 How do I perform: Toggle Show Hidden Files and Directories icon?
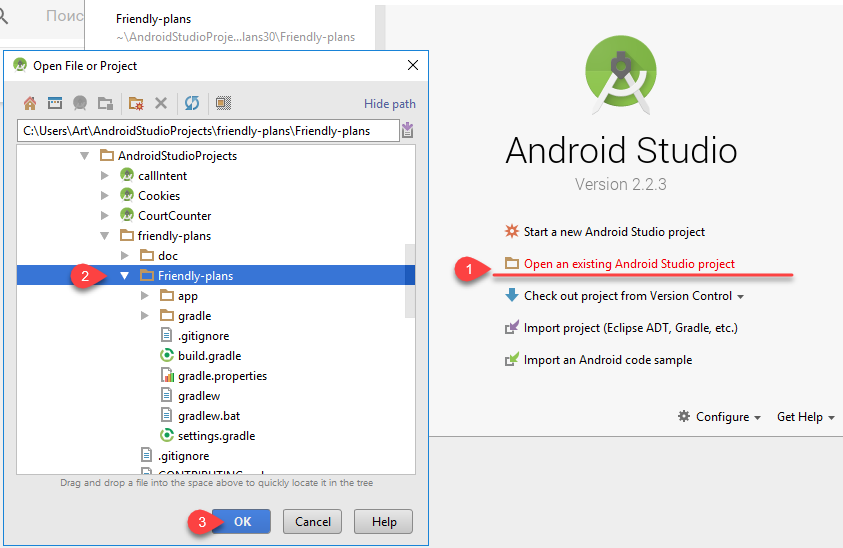click(223, 103)
